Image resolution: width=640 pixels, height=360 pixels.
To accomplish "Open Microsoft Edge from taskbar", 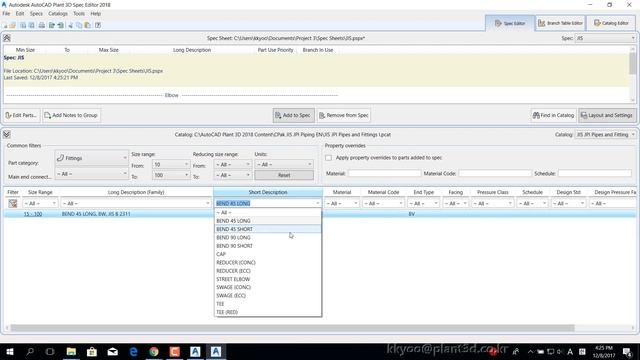I will click(x=133, y=351).
